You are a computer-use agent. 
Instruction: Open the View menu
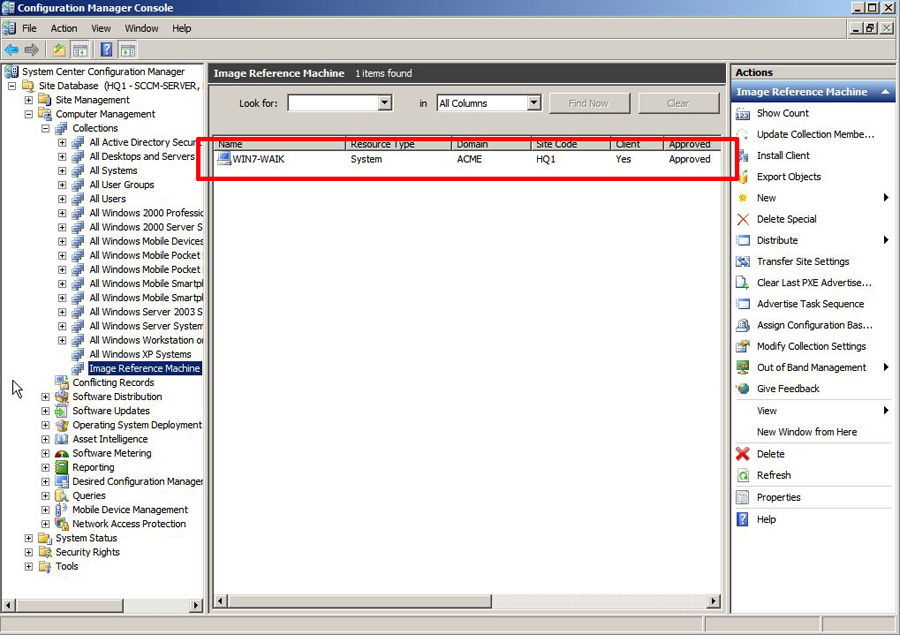point(101,28)
